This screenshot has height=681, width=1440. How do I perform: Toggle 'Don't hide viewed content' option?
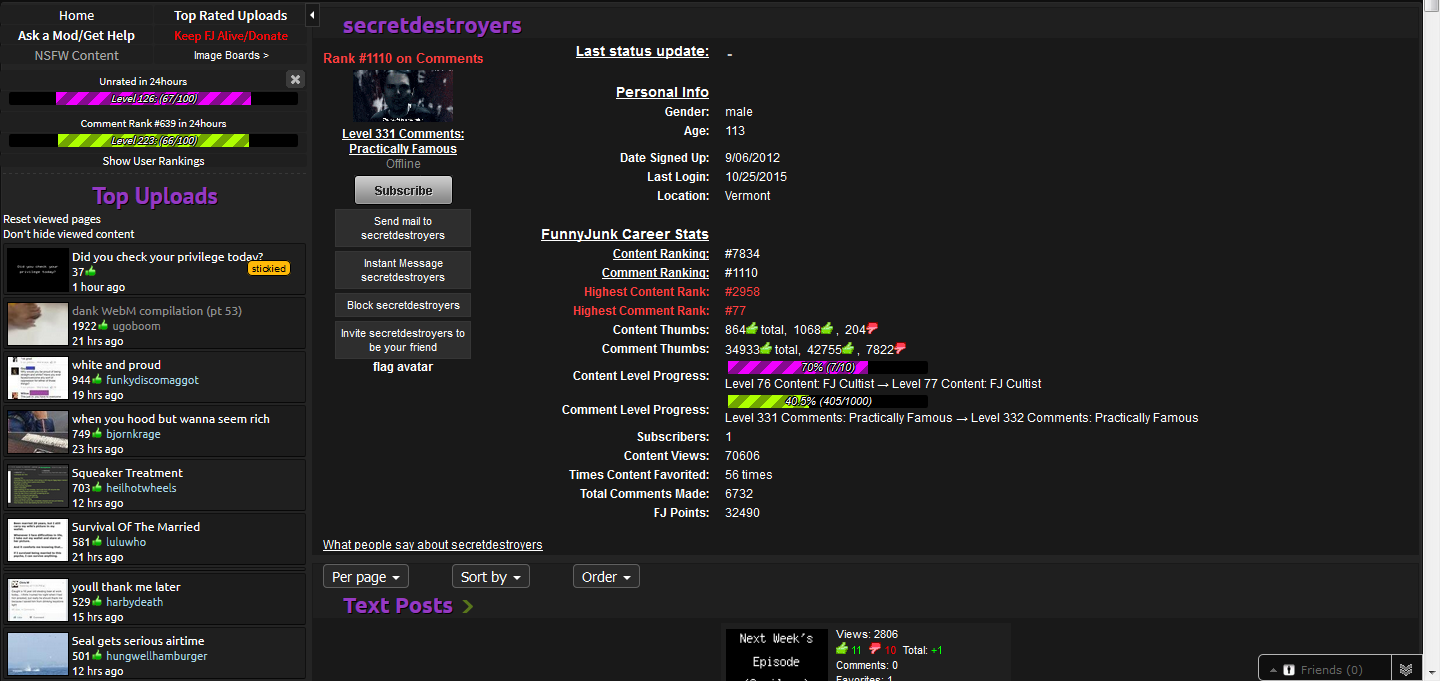[x=69, y=234]
